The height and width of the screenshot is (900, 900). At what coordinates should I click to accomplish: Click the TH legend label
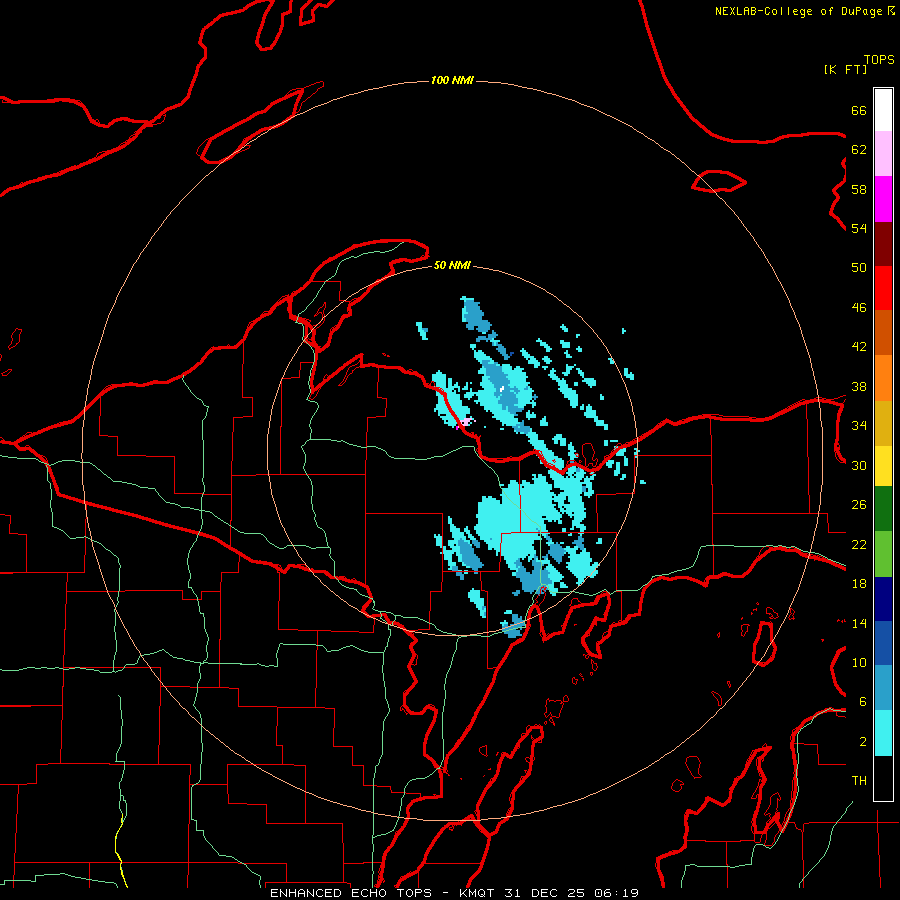click(859, 781)
